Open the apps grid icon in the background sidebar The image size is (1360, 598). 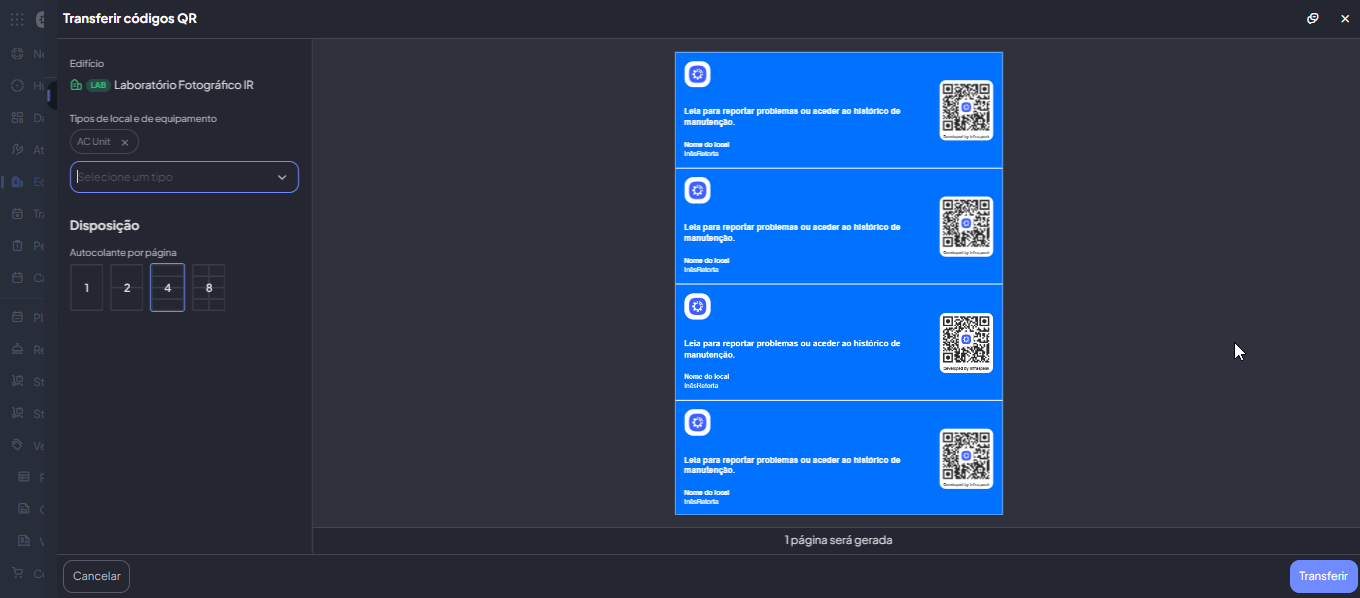coord(17,19)
